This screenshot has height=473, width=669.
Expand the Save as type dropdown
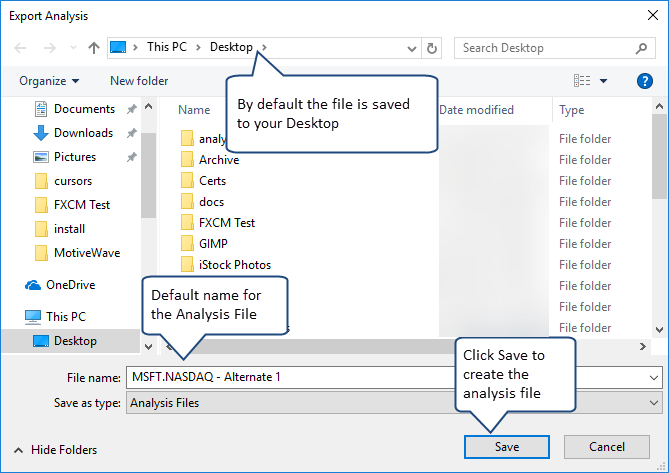(654, 403)
